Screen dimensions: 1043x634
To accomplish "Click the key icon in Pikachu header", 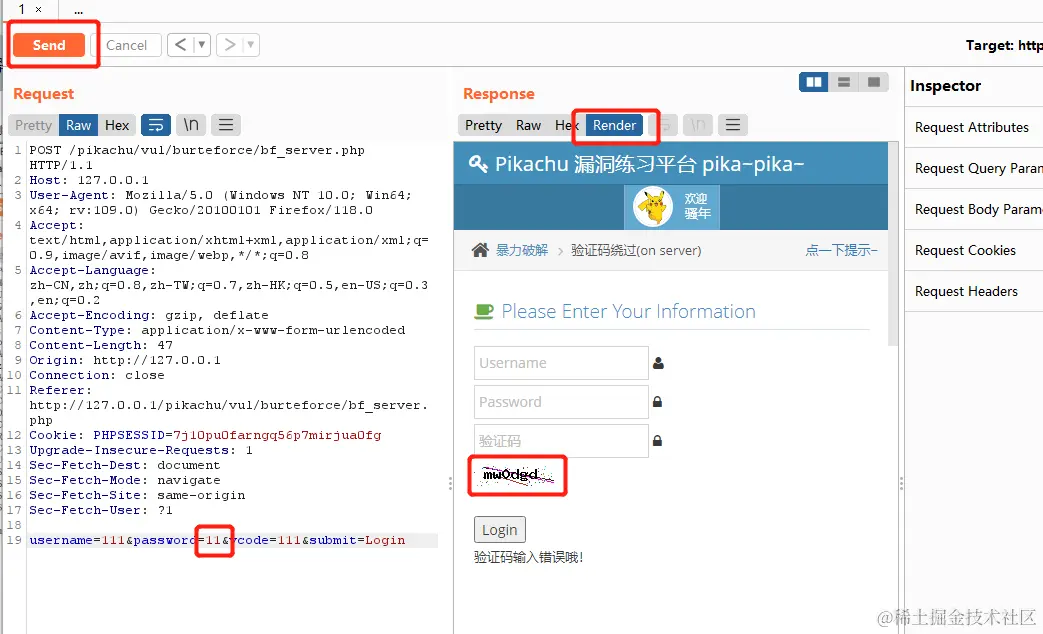I will [478, 163].
